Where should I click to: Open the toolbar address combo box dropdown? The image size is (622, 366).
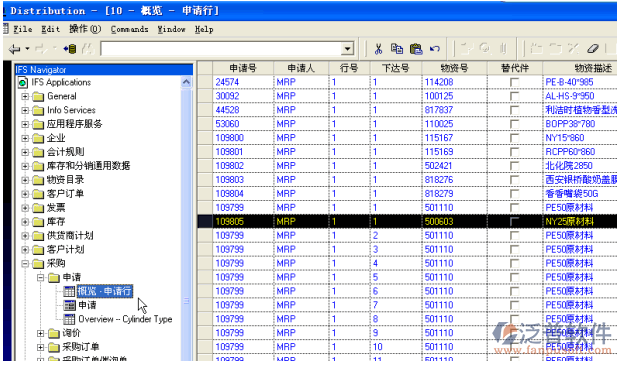pyautogui.click(x=347, y=49)
